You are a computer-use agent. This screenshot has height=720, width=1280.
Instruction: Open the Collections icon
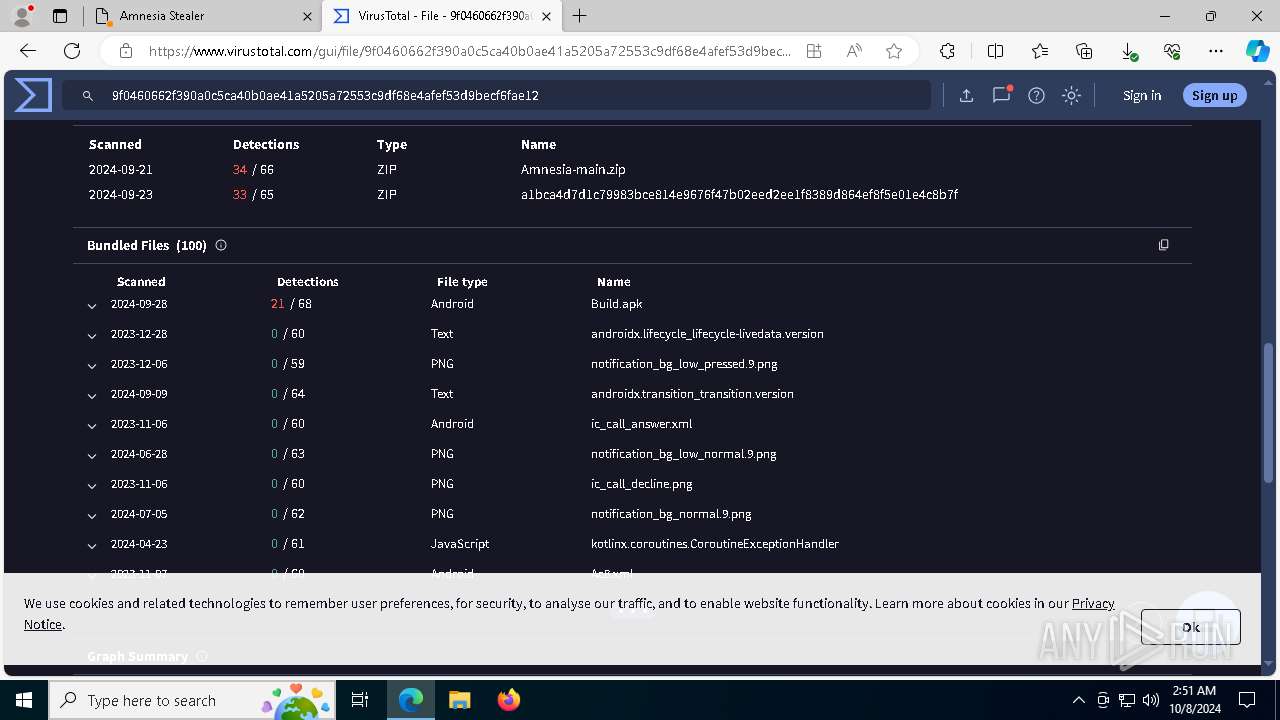click(x=1084, y=51)
